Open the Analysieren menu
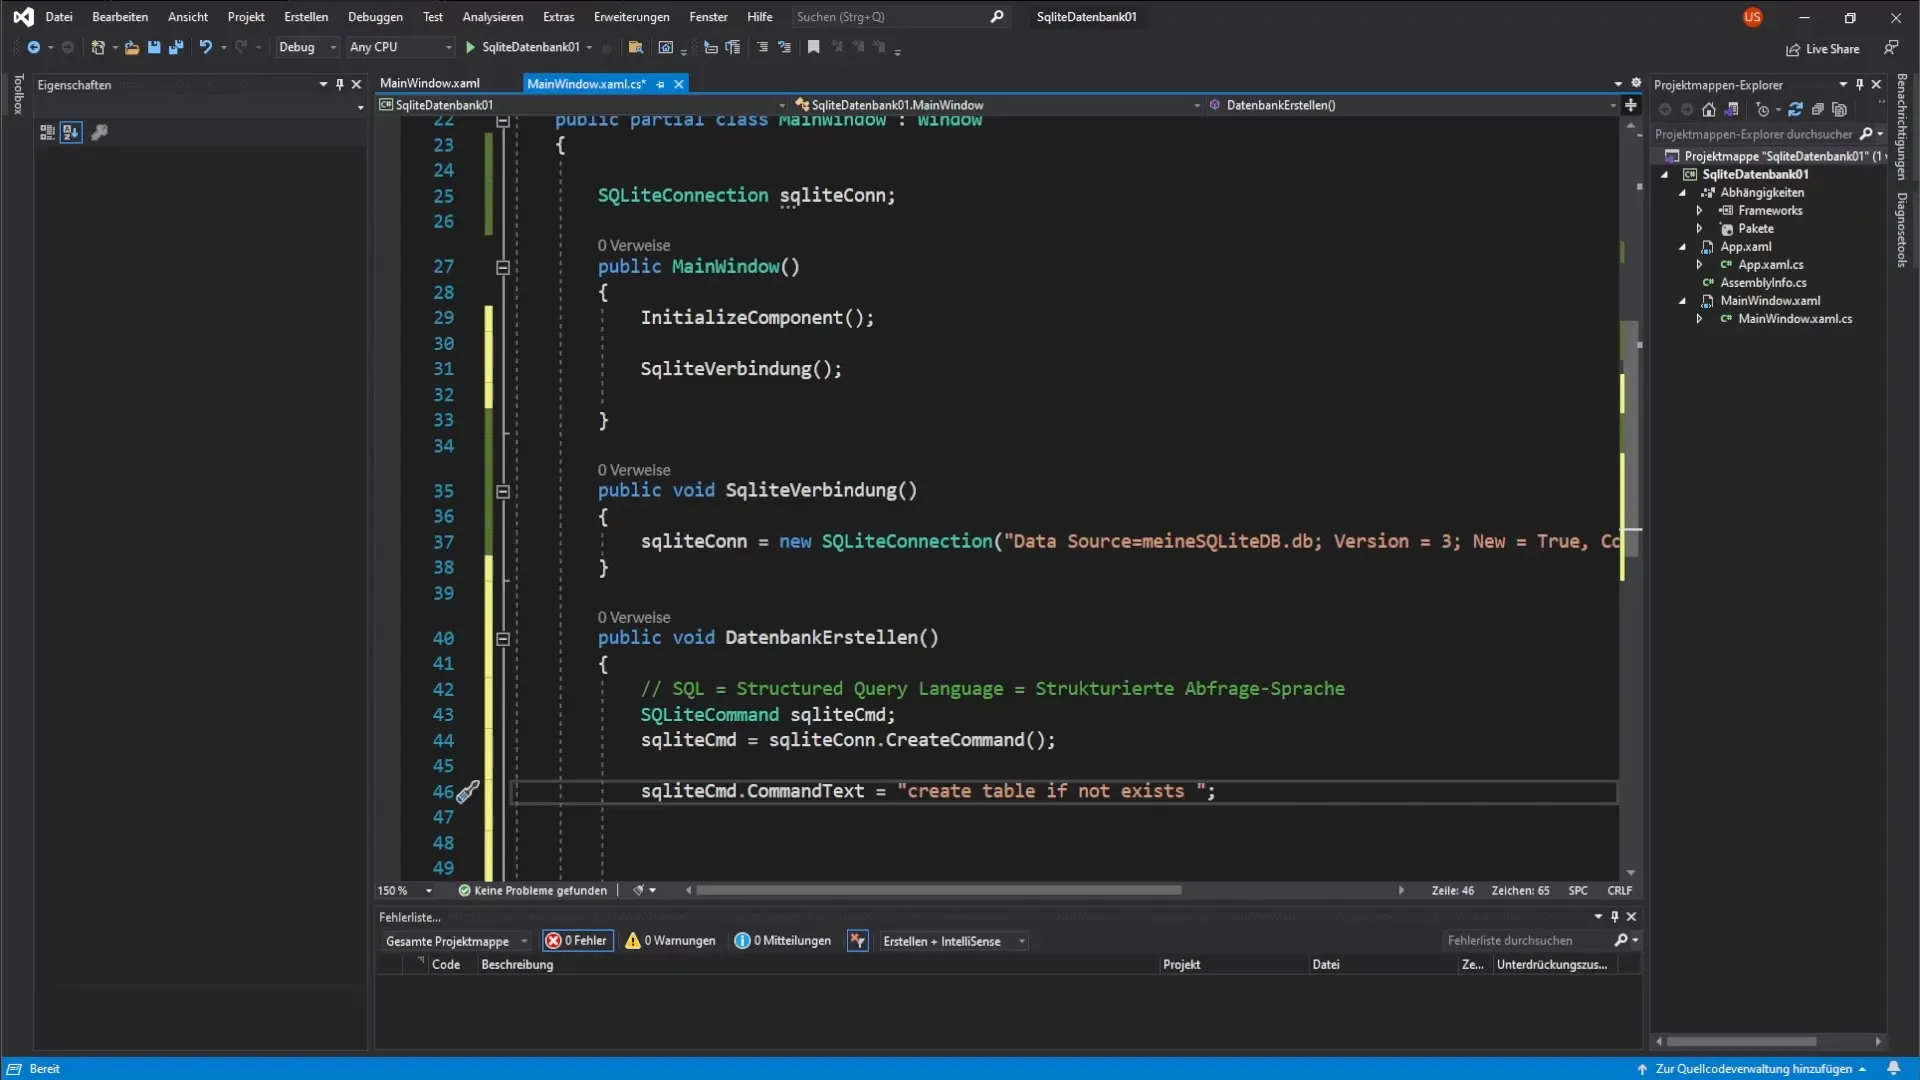This screenshot has width=1920, height=1080. coord(492,17)
